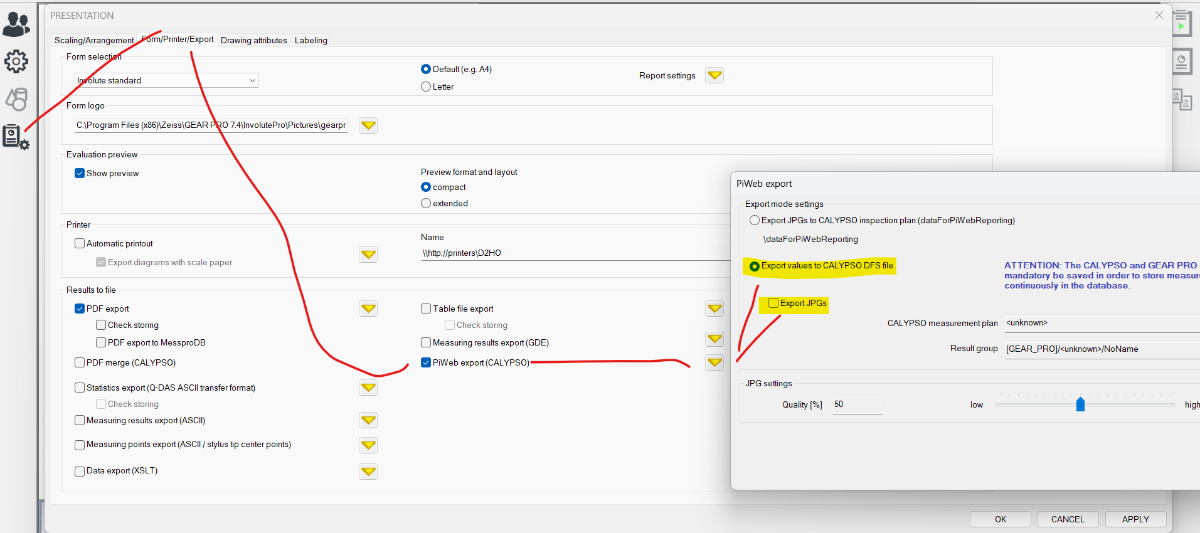Open the users icon in left sidebar
The height and width of the screenshot is (533, 1200).
click(16, 24)
